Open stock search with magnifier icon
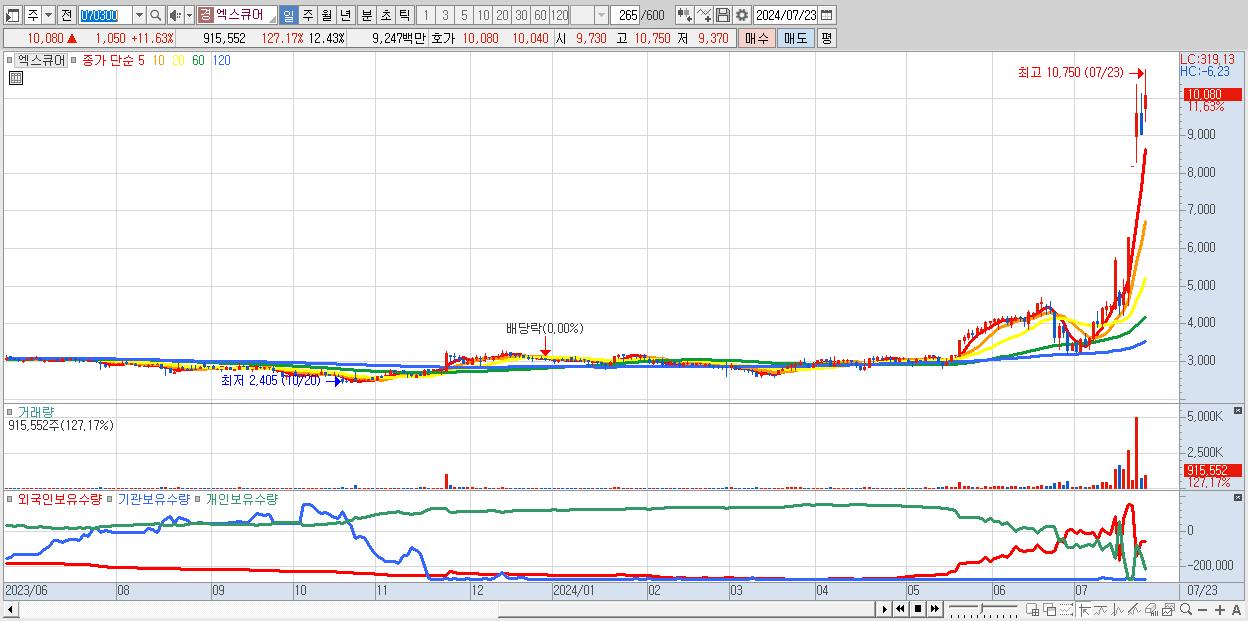The image size is (1248, 621). click(155, 15)
